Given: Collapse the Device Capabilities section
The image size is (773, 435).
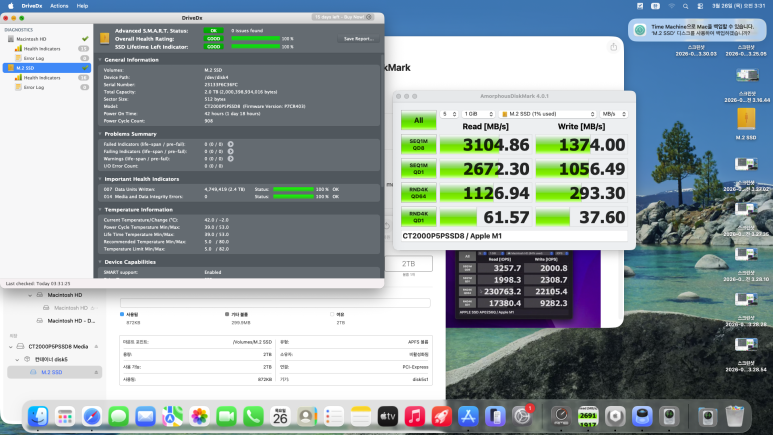Looking at the screenshot, I should [100, 262].
